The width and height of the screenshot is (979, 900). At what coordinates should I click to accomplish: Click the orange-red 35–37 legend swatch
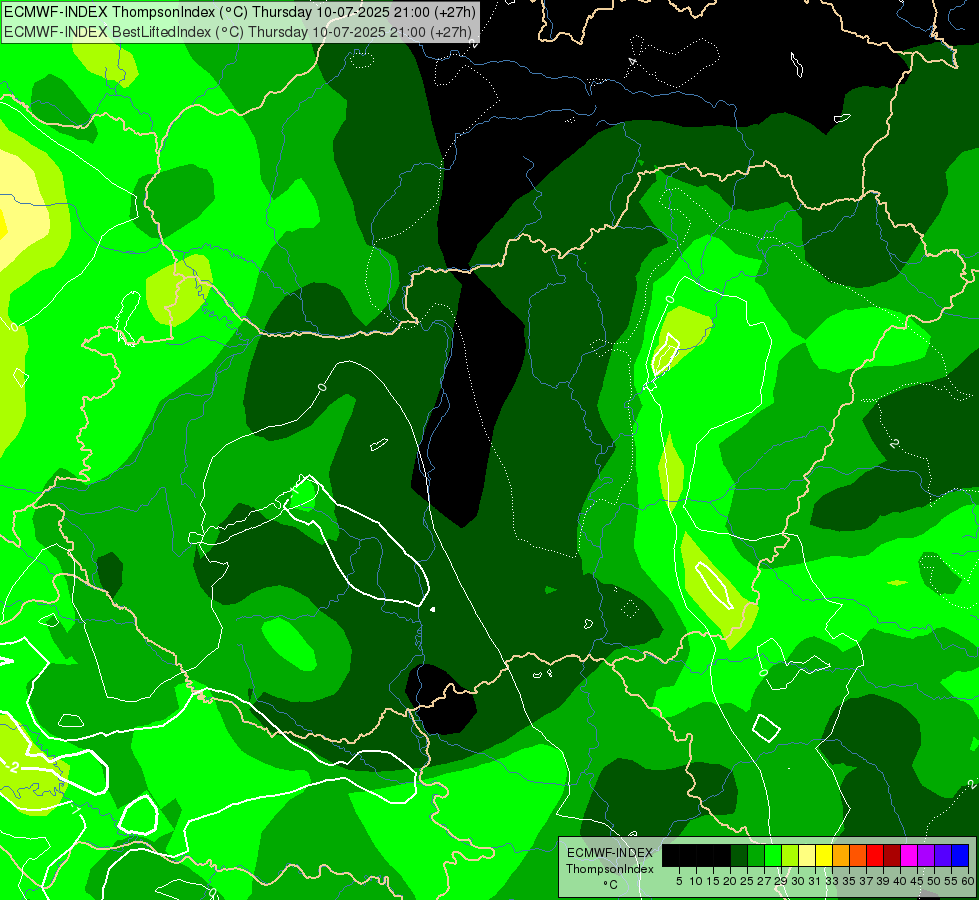tap(858, 856)
